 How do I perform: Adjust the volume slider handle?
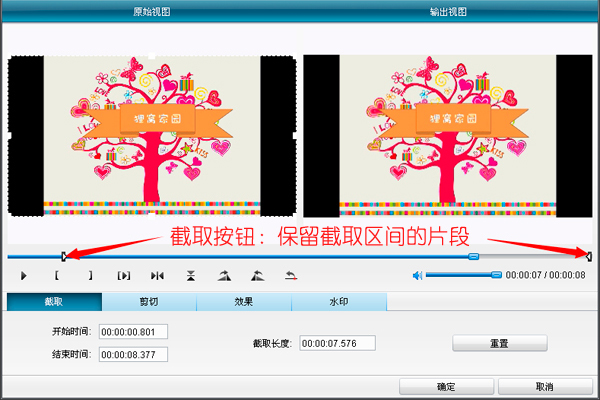point(496,274)
